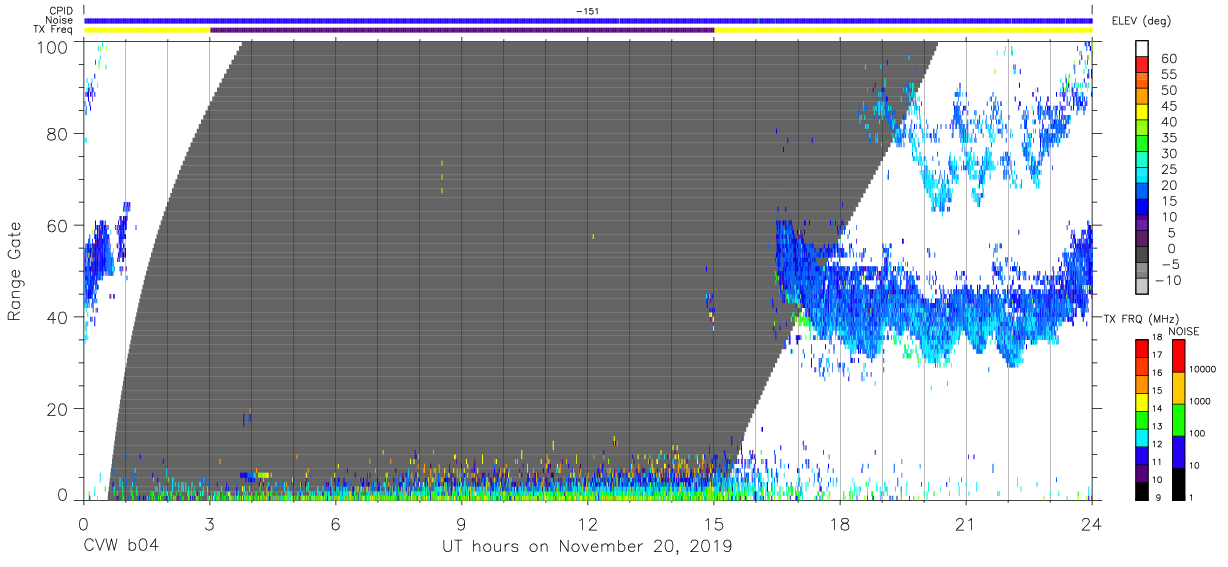Viewport: 1228px width, 567px height.
Task: Click the 'CPID' label at top left
Action: pos(61,11)
